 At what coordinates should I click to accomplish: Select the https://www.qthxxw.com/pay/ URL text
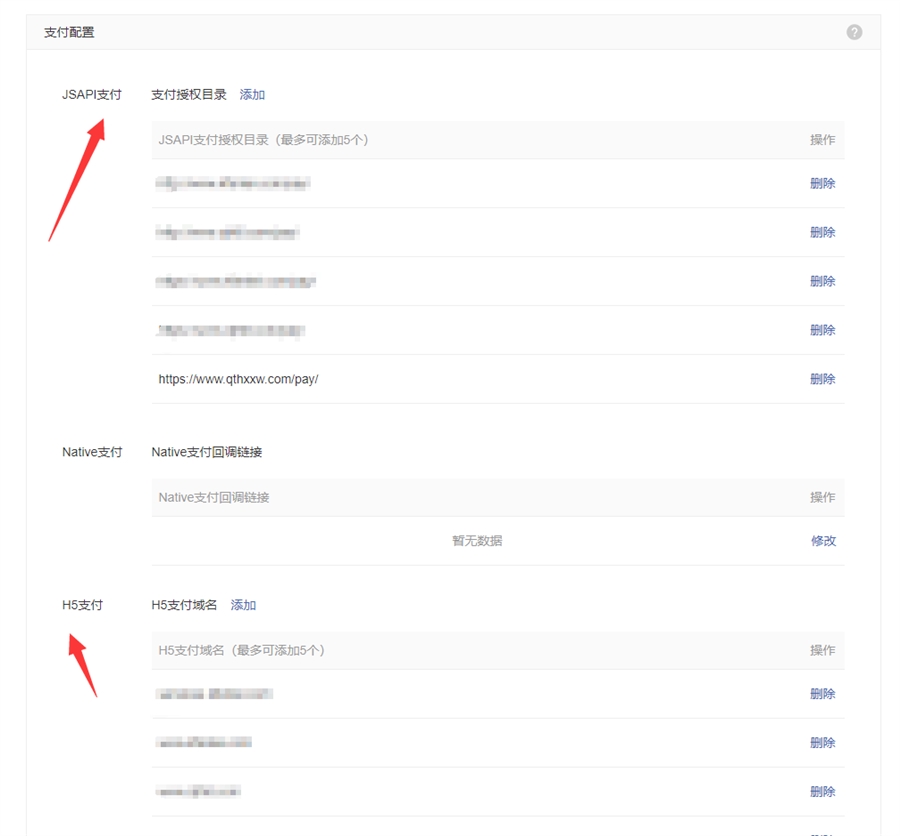[238, 380]
